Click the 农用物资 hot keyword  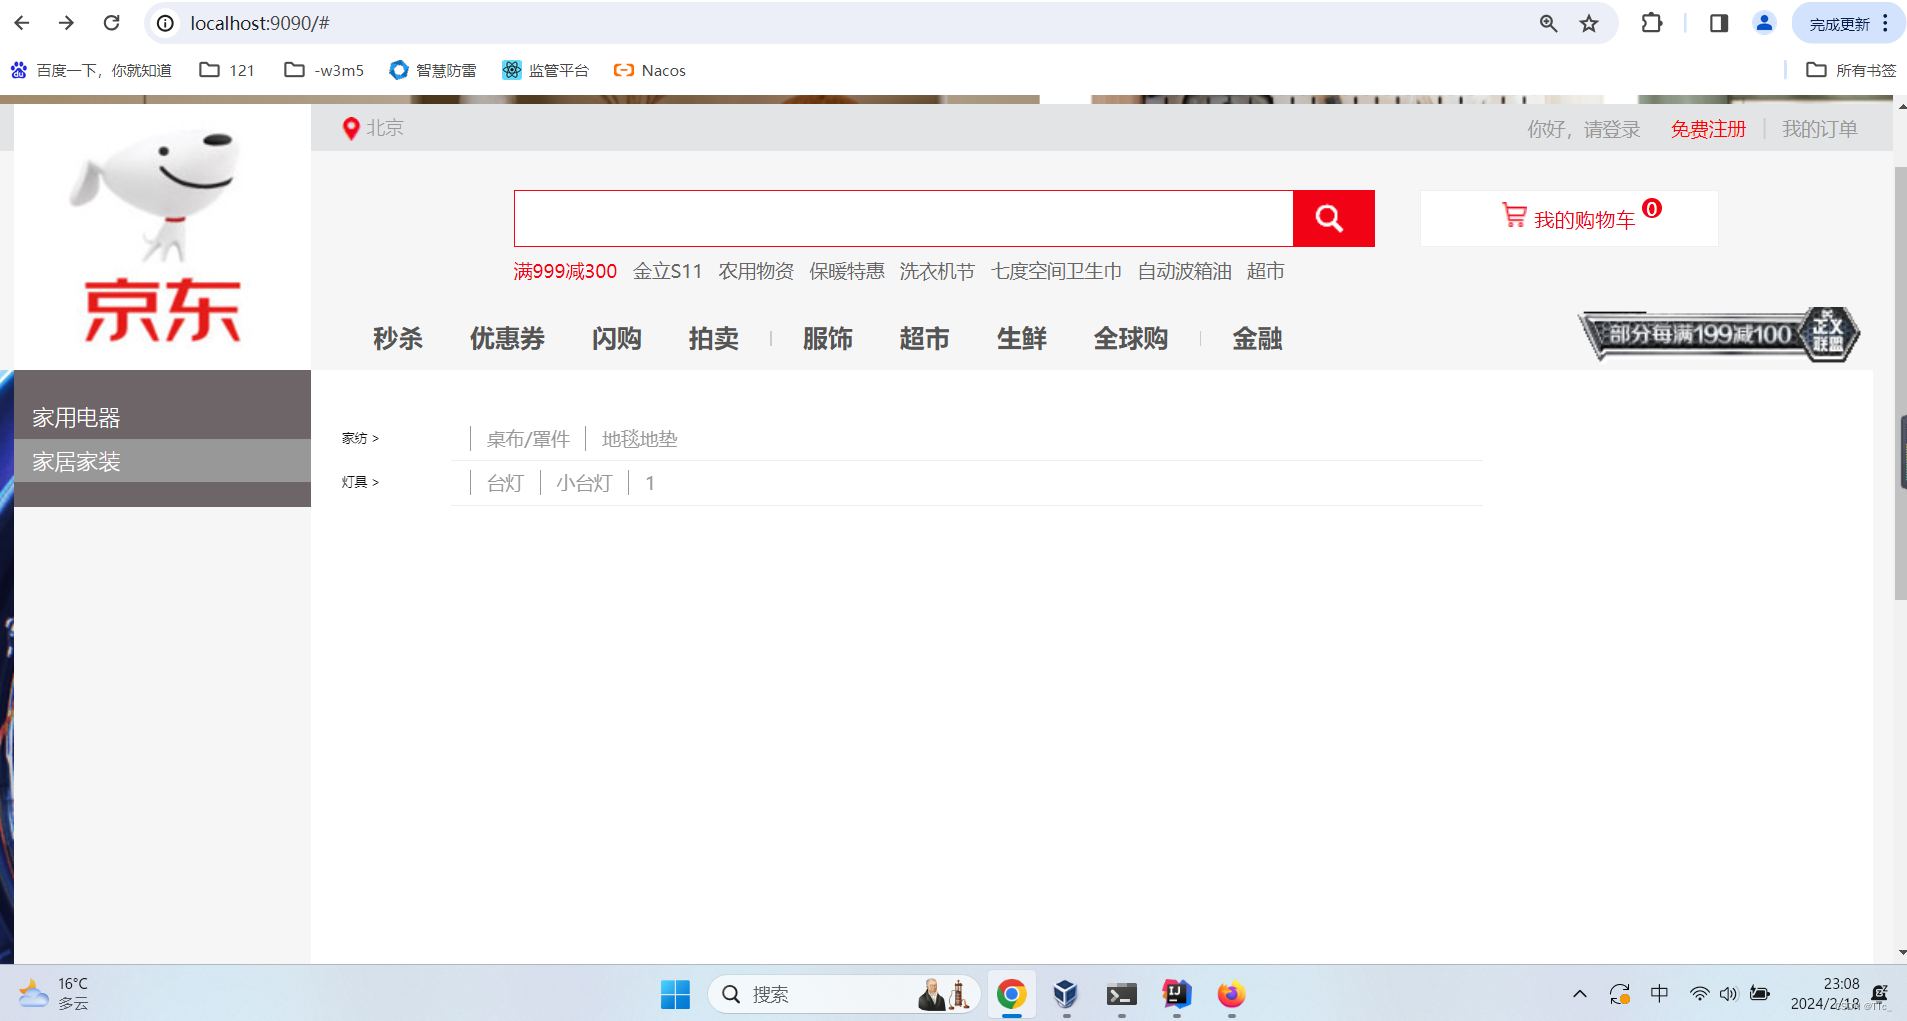pos(756,271)
